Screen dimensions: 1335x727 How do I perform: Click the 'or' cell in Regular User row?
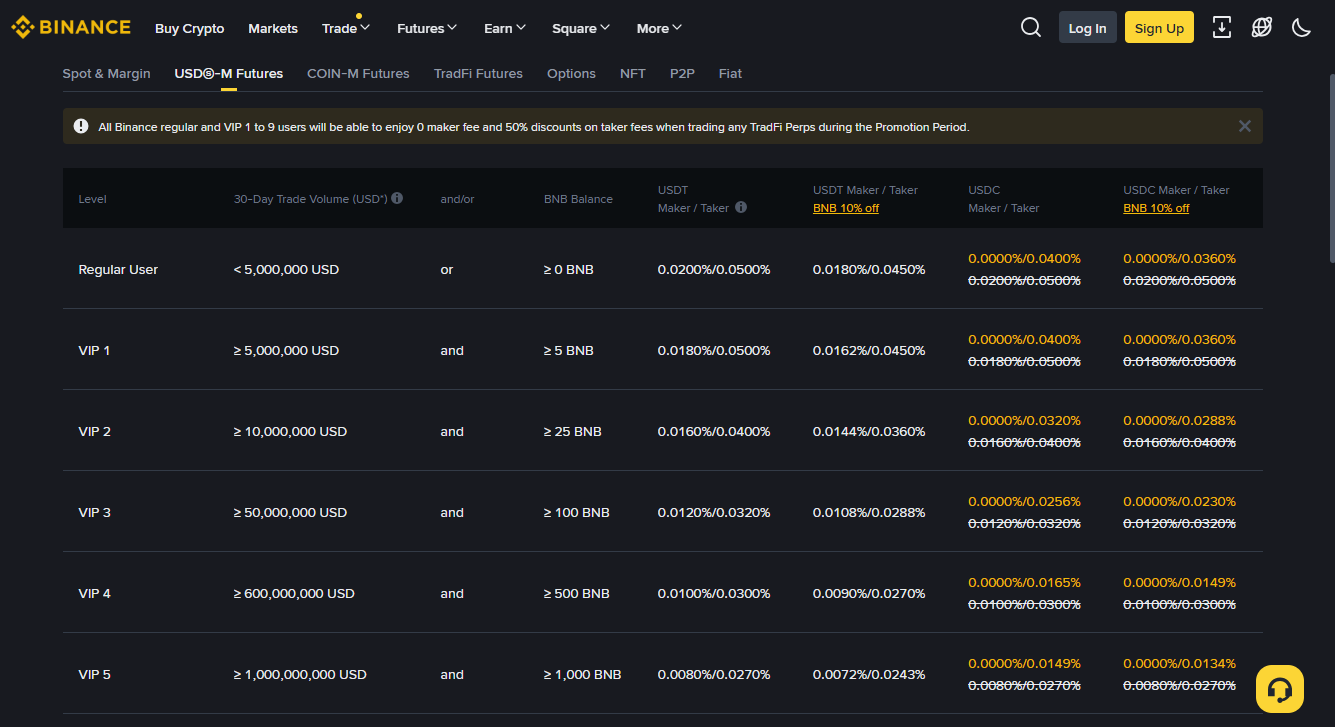(x=447, y=269)
